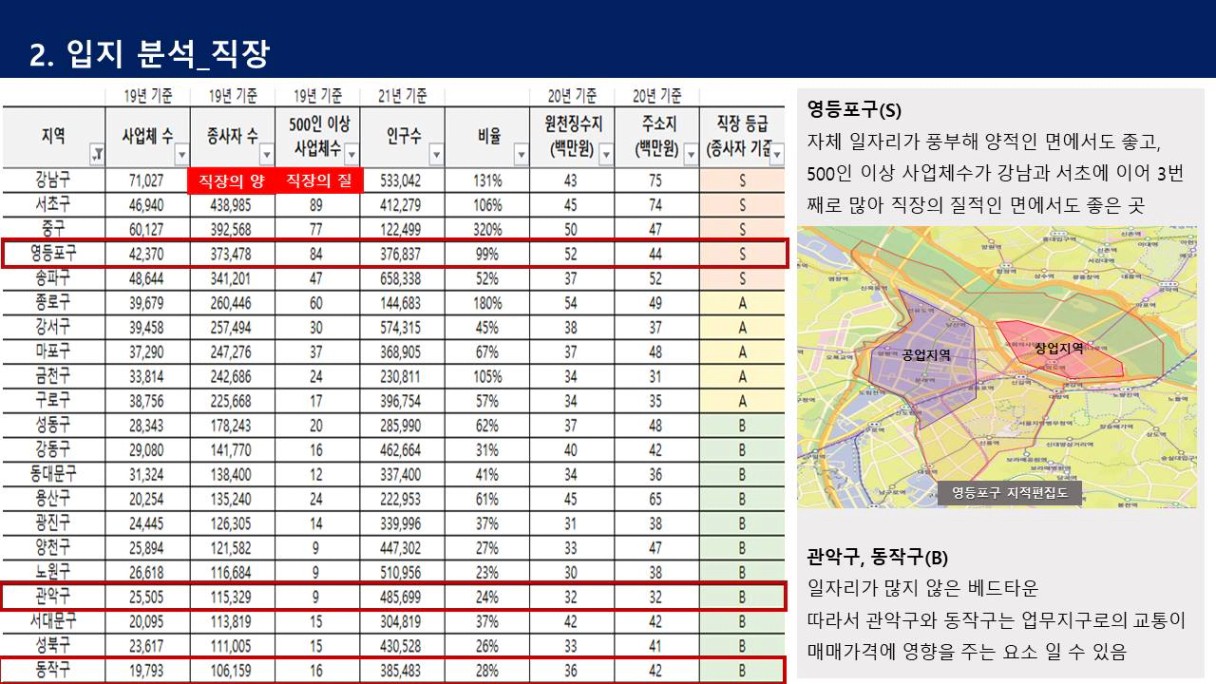Click the 송파구 region cell
Viewport: 1216px width, 684px height.
[52, 278]
